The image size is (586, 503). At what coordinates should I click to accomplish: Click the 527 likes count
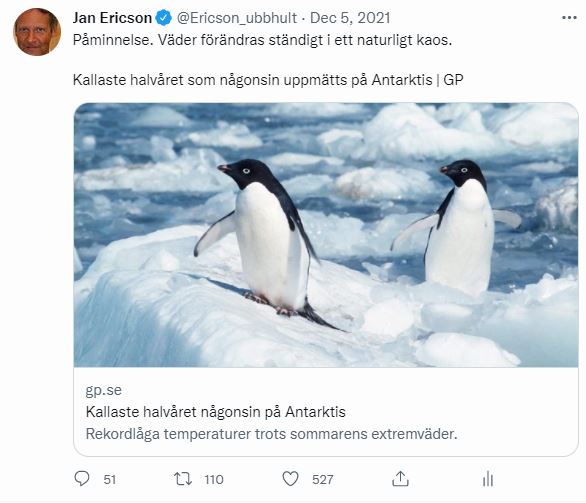(x=323, y=479)
